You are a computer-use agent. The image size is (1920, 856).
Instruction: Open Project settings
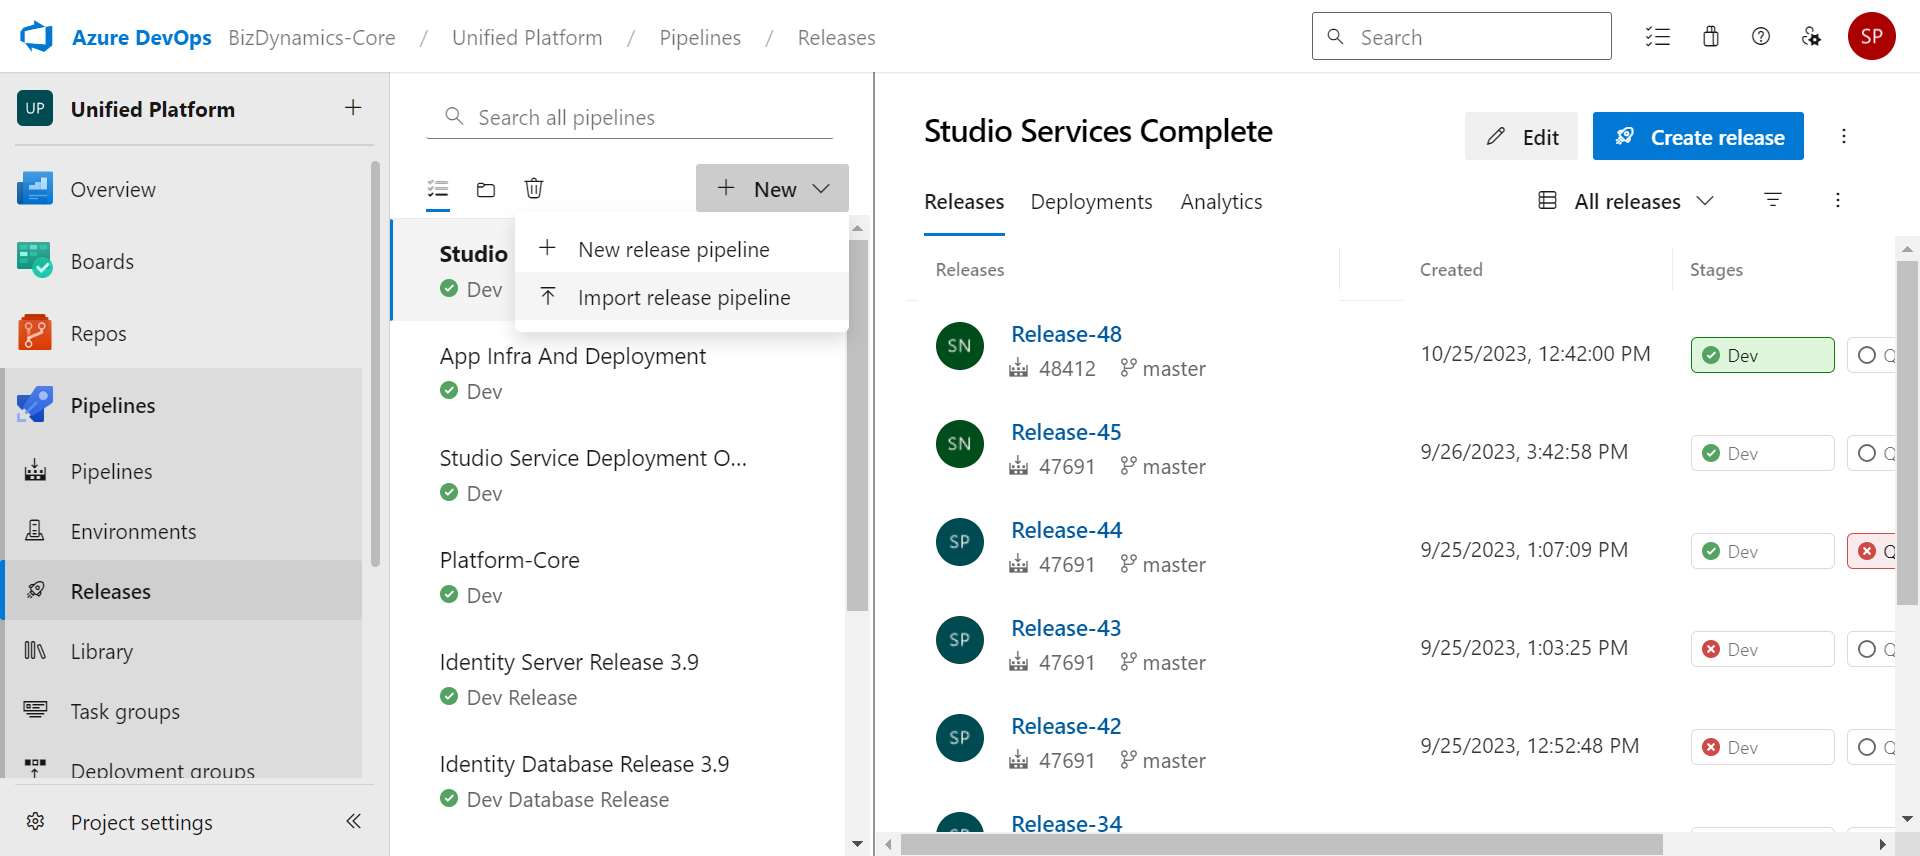[x=141, y=822]
